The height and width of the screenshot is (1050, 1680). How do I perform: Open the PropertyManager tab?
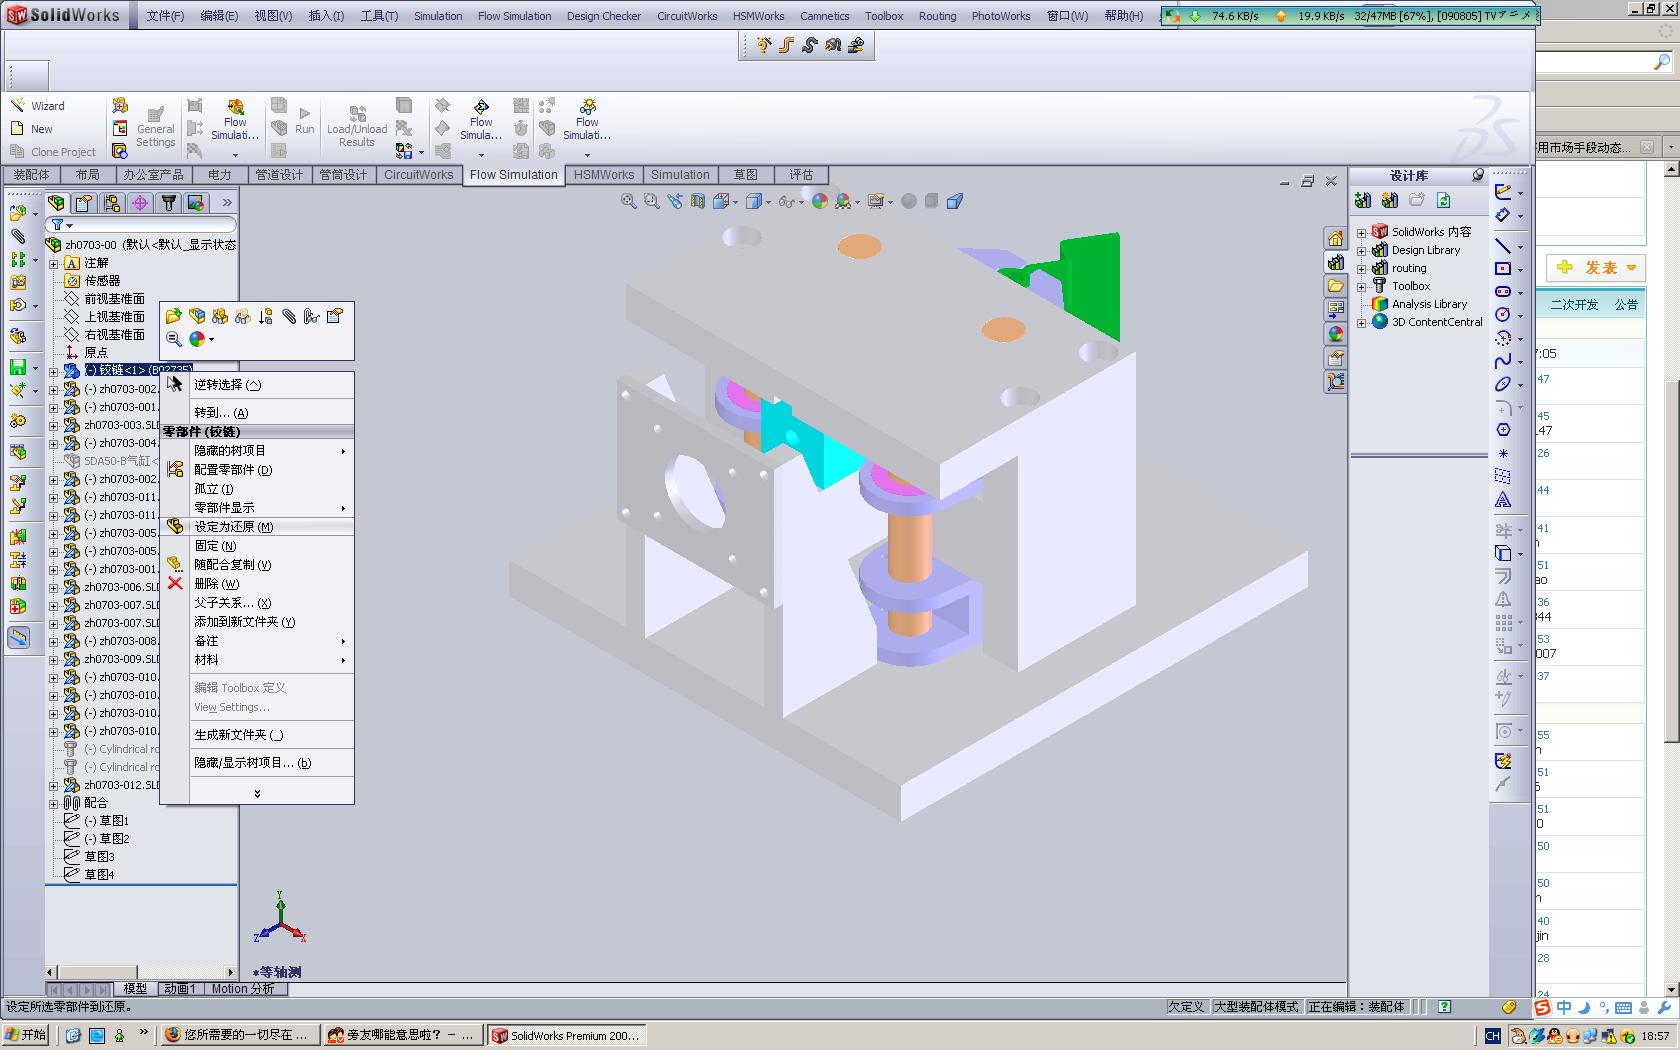tap(84, 203)
